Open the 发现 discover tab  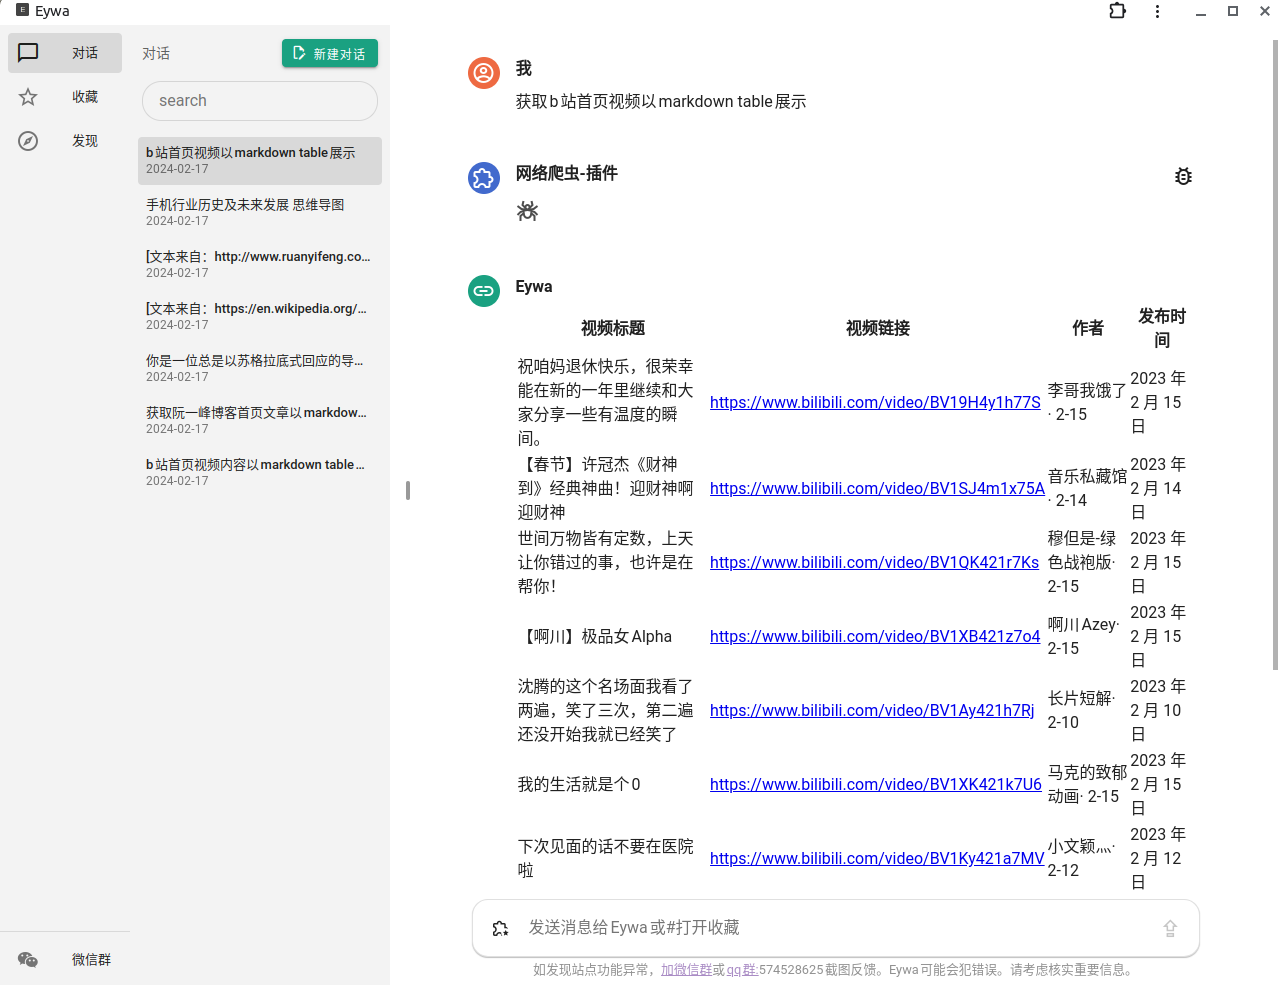pos(65,141)
